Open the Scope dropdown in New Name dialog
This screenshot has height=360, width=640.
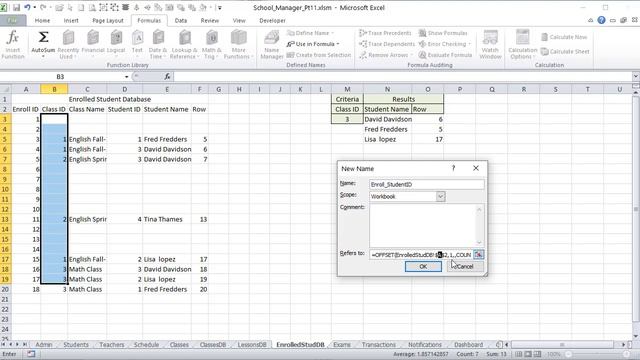click(440, 197)
